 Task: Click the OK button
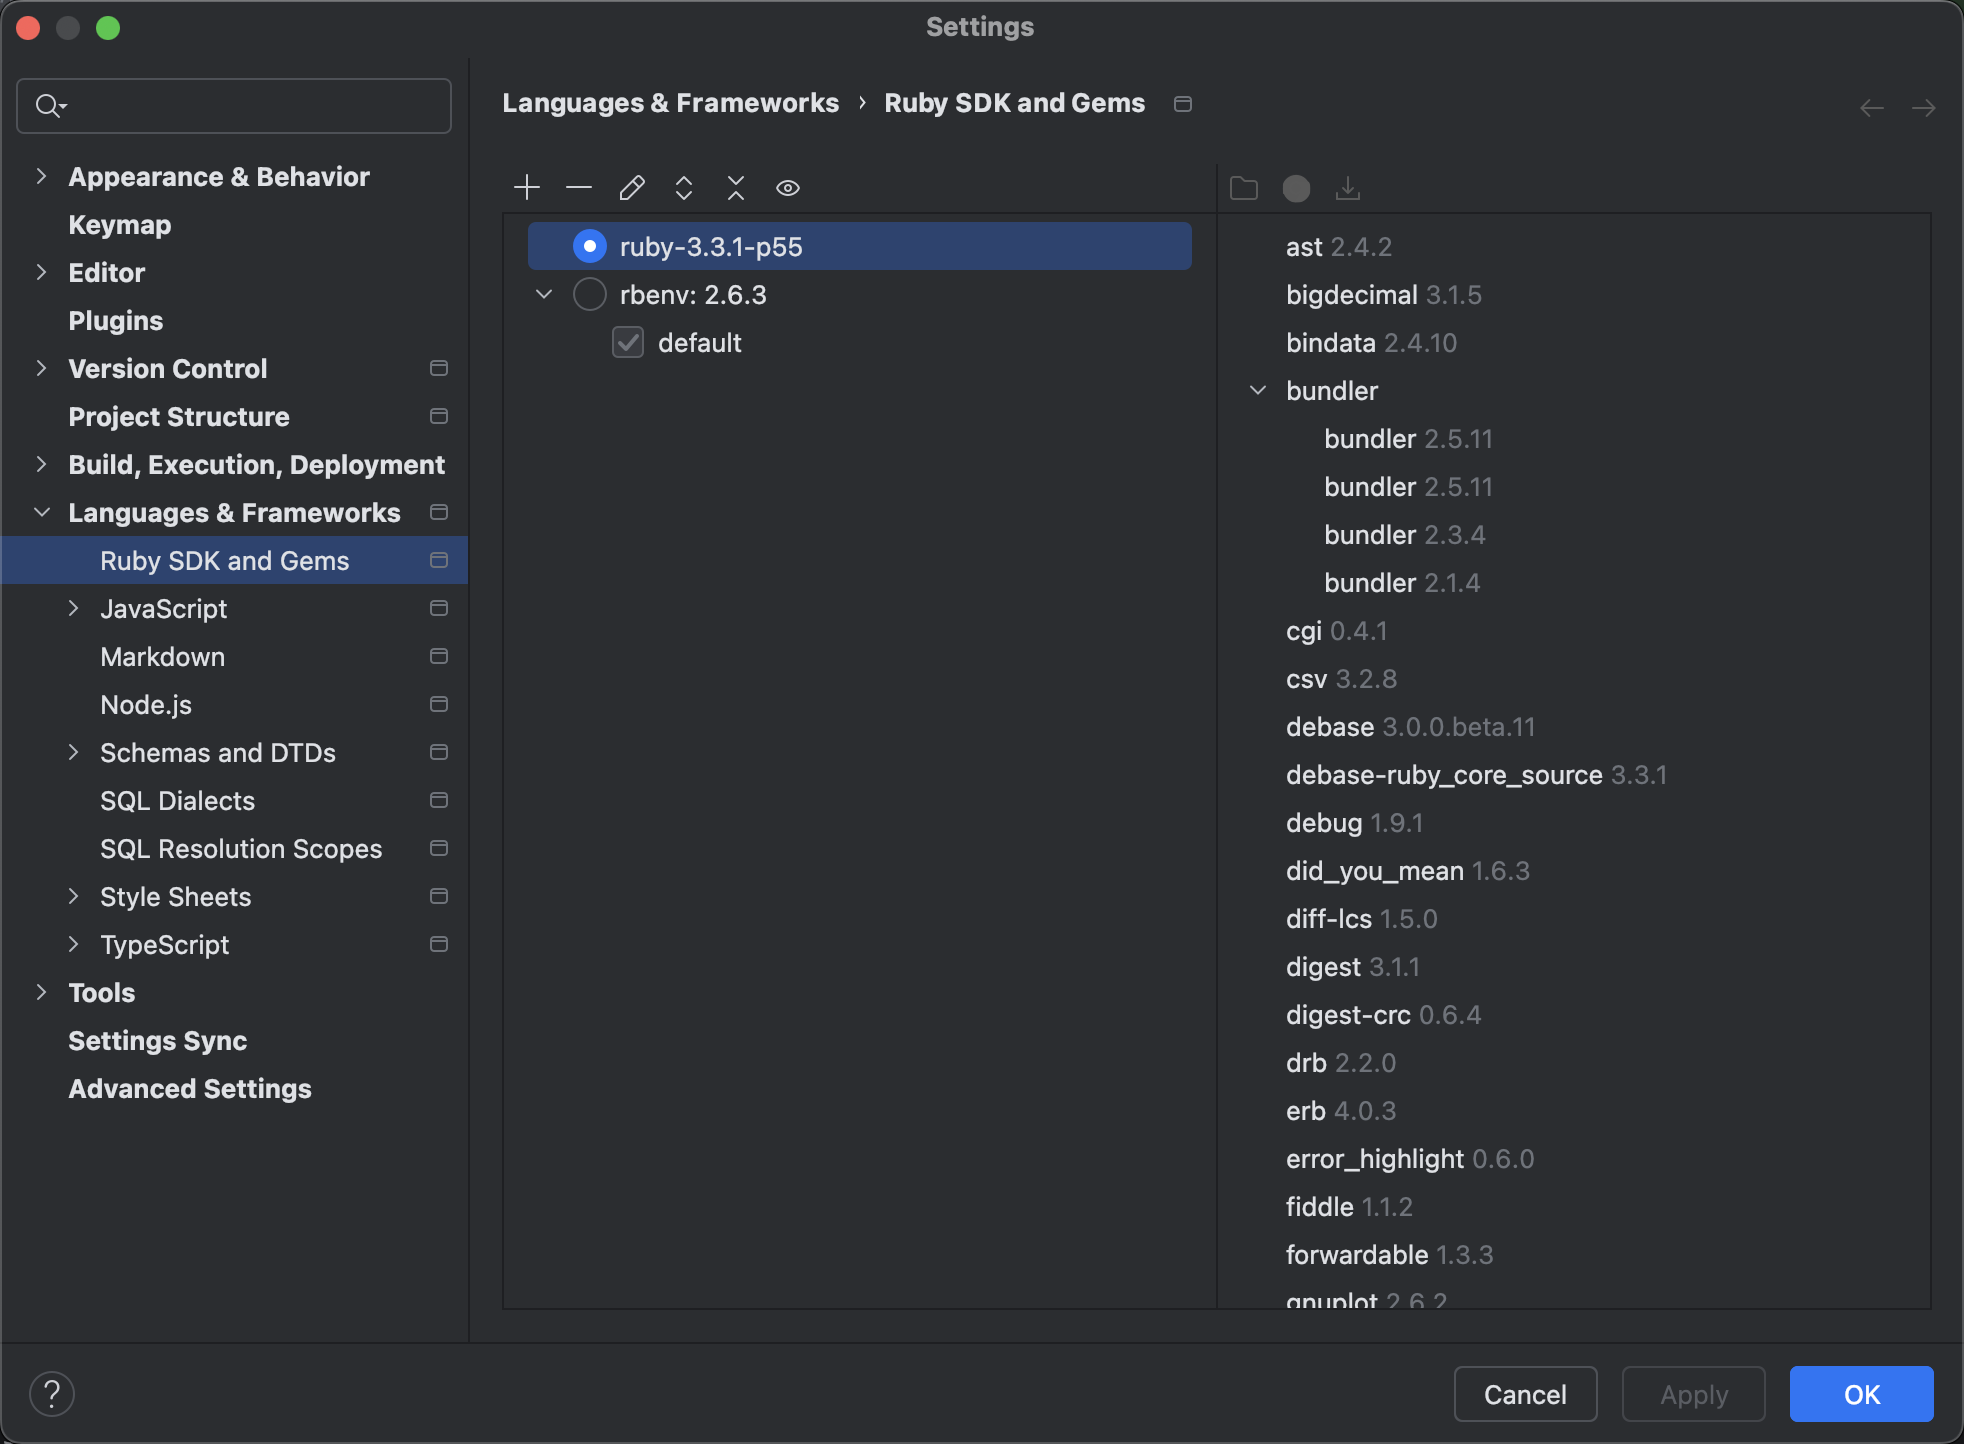(1861, 1394)
